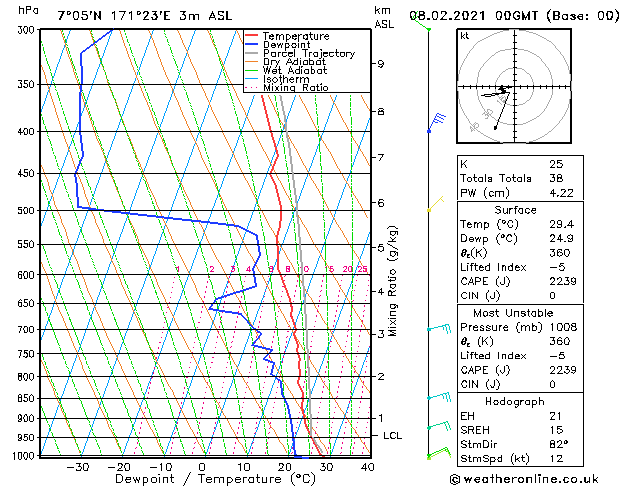Image resolution: width=629 pixels, height=486 pixels.
Task: Click the 'Most Unstable' section heading
Action: click(x=513, y=313)
